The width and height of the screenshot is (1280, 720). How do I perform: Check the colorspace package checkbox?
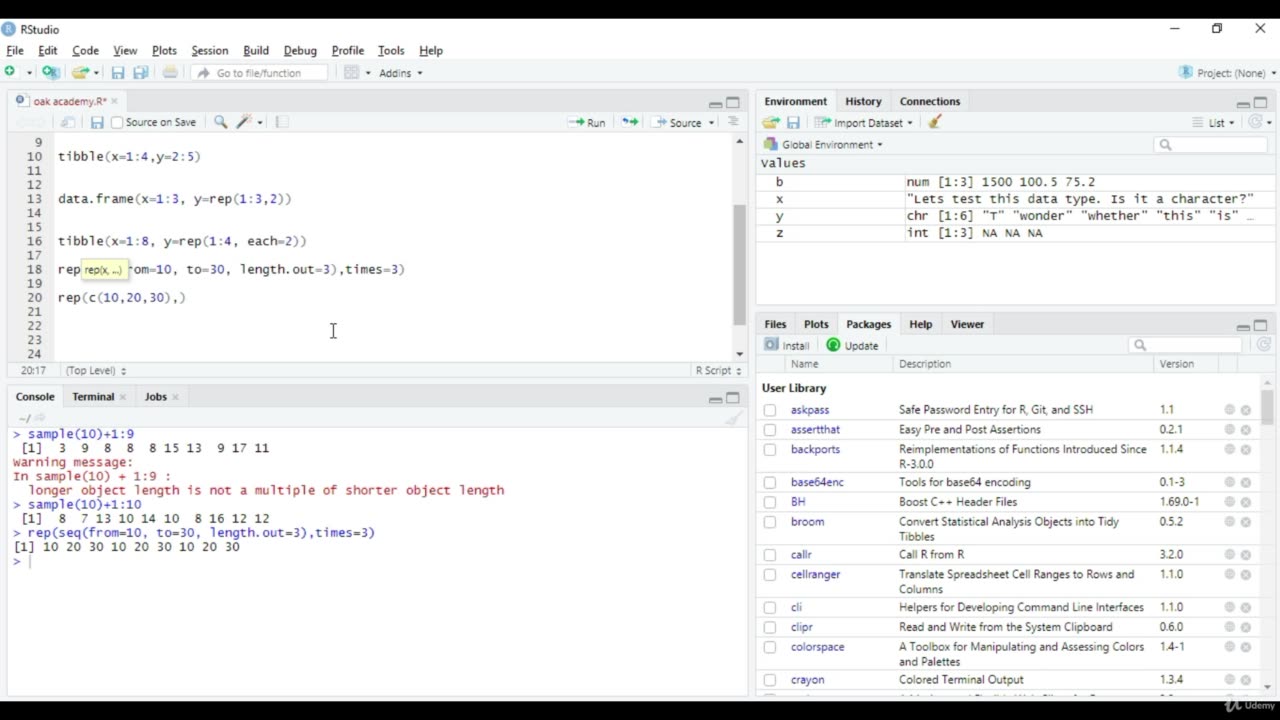pyautogui.click(x=770, y=647)
